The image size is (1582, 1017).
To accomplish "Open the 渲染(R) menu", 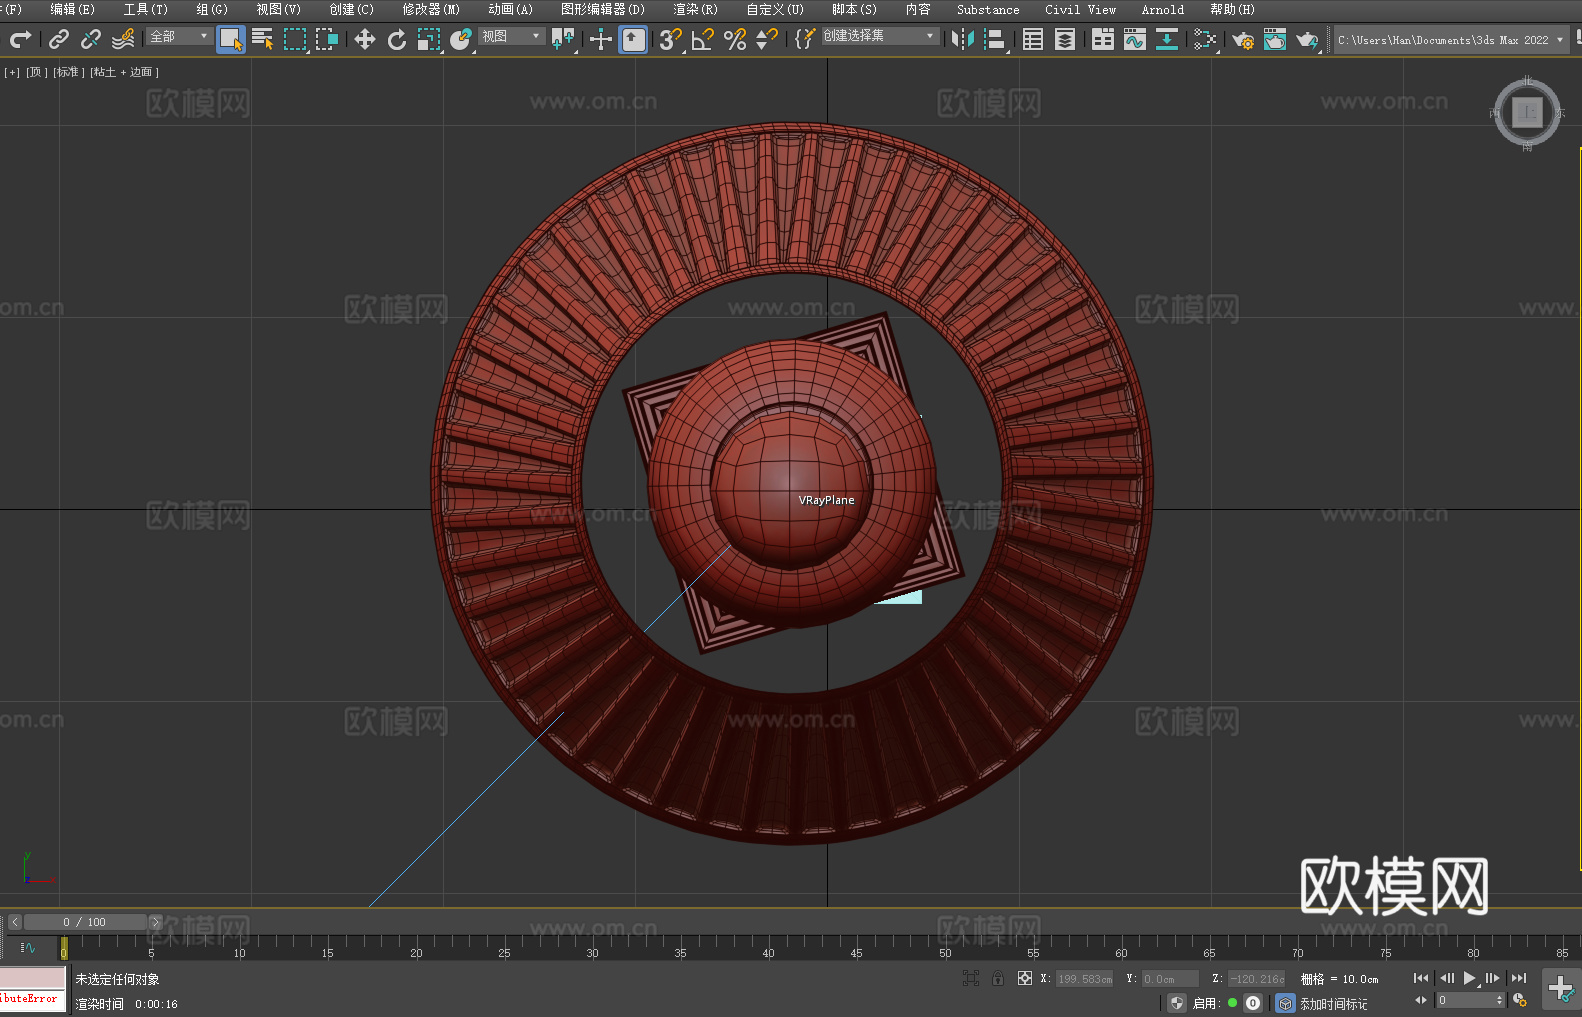I will coord(695,9).
